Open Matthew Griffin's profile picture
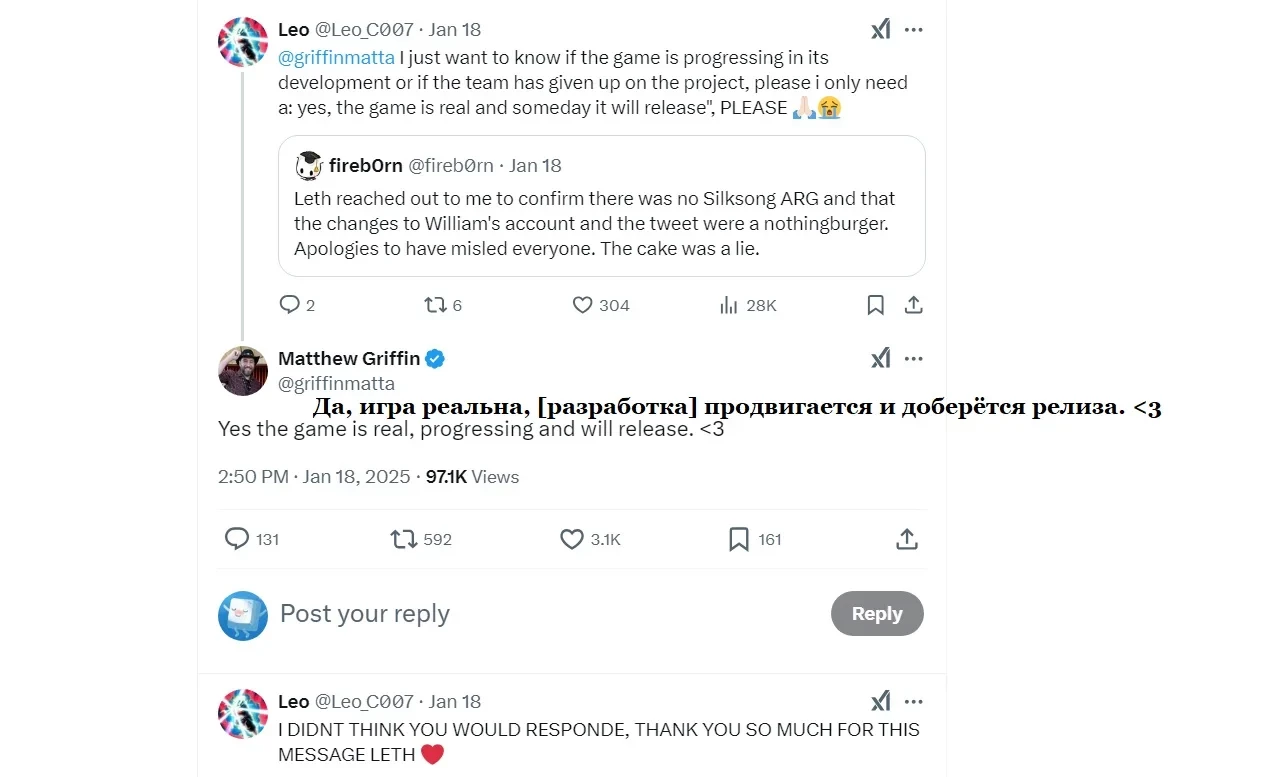Screen dimensions: 1283x777 click(243, 371)
